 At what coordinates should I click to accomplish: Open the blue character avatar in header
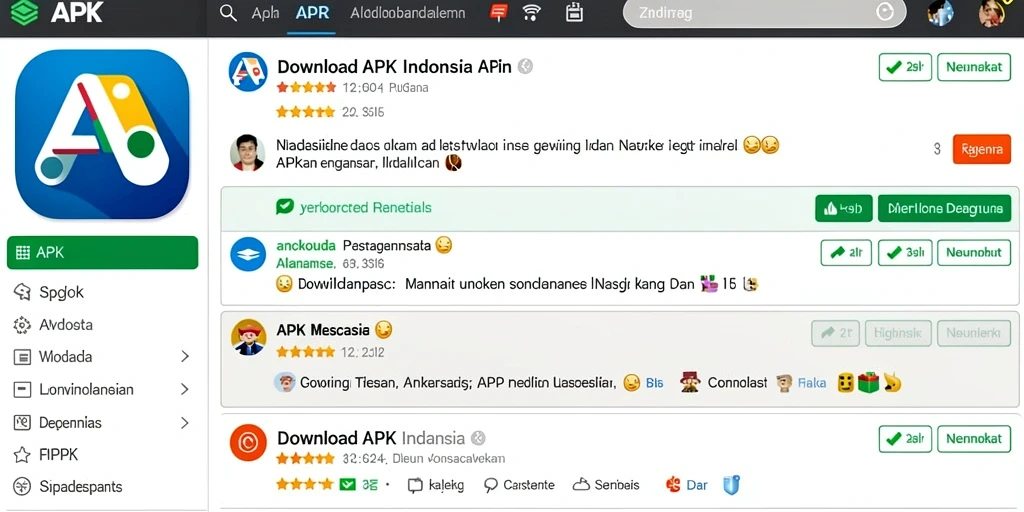point(940,13)
